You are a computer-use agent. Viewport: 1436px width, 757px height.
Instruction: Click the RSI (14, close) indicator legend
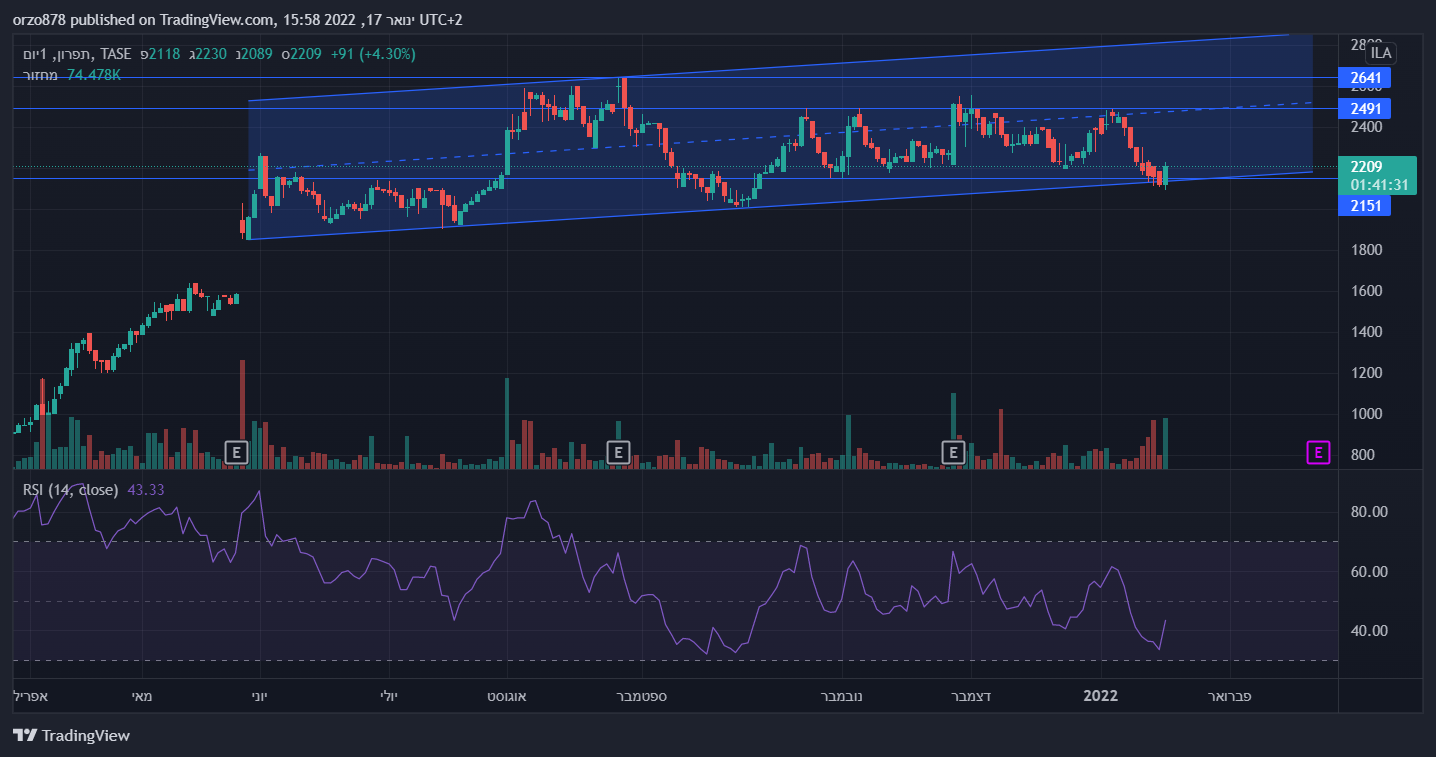[x=71, y=489]
